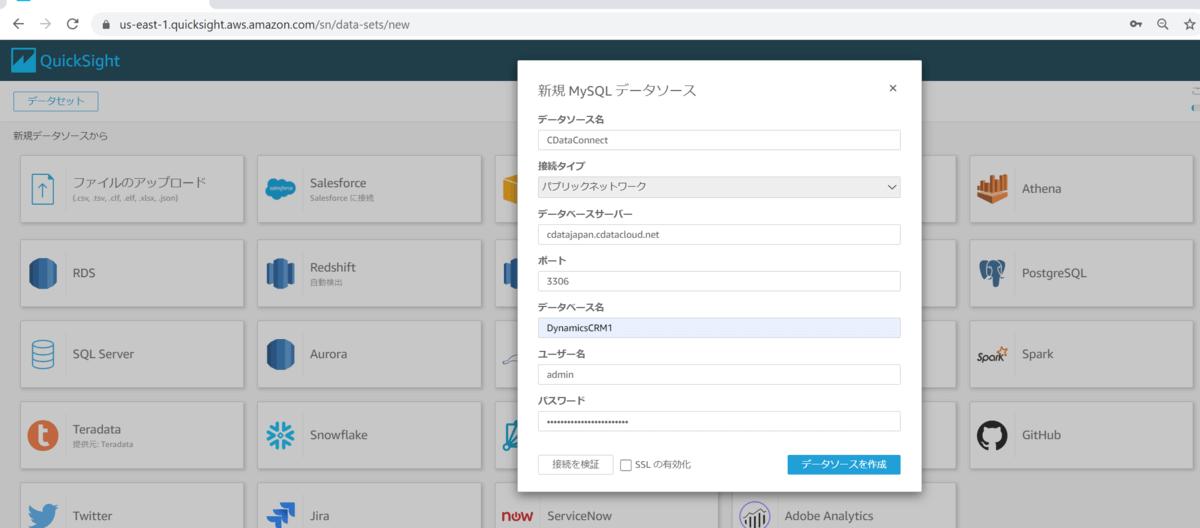Click the データセット button
1200x528 pixels.
[56, 101]
